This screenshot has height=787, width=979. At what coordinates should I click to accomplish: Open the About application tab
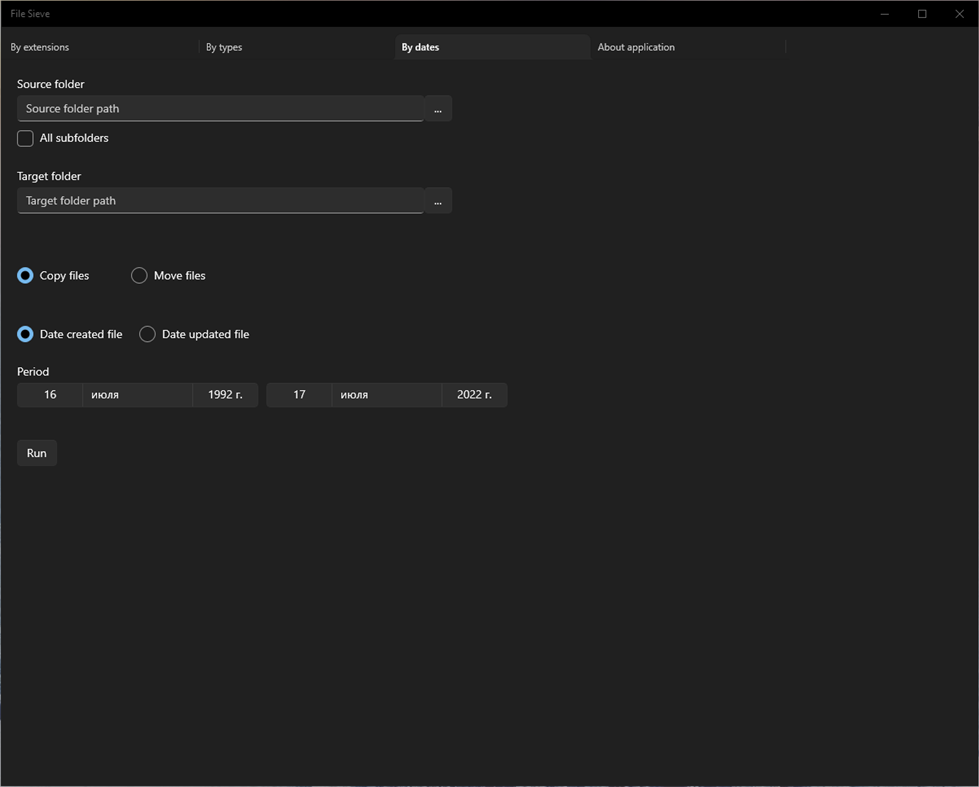(x=636, y=47)
